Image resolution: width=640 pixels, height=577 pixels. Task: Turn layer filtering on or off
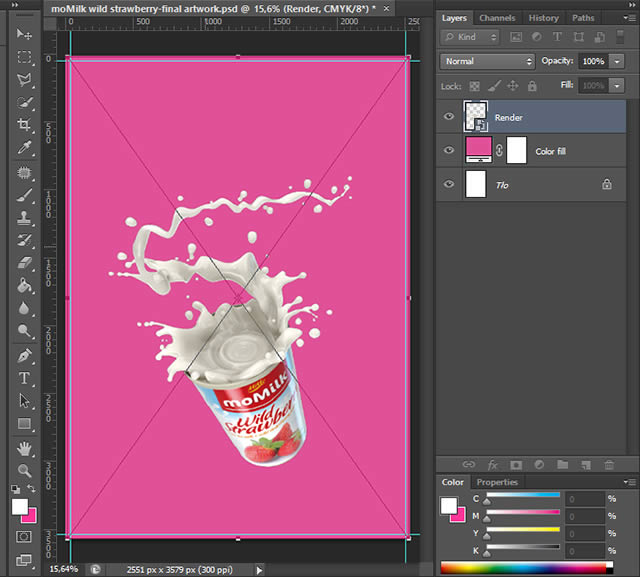click(620, 37)
